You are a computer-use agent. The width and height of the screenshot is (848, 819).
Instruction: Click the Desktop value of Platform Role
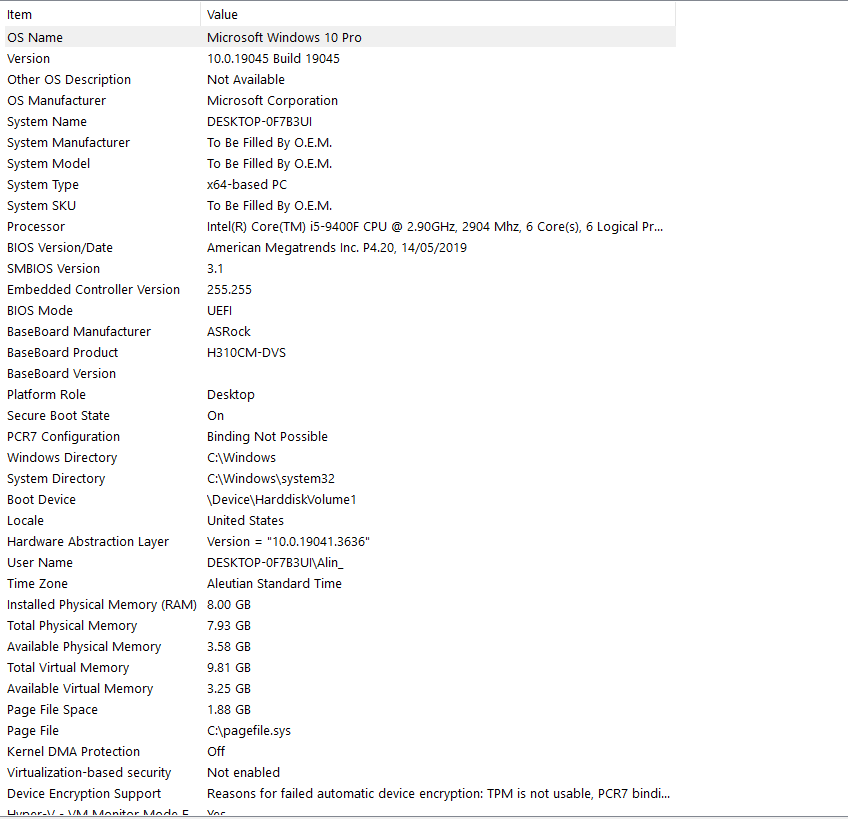point(230,395)
